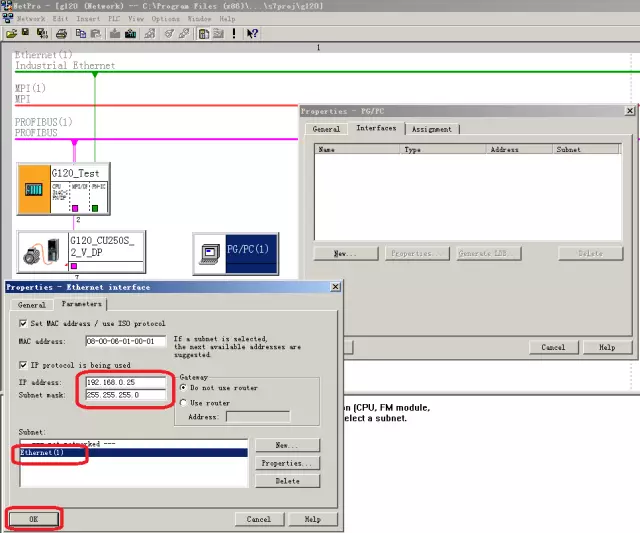The width and height of the screenshot is (640, 533).
Task: Switch to the Assignment tab
Action: [432, 129]
